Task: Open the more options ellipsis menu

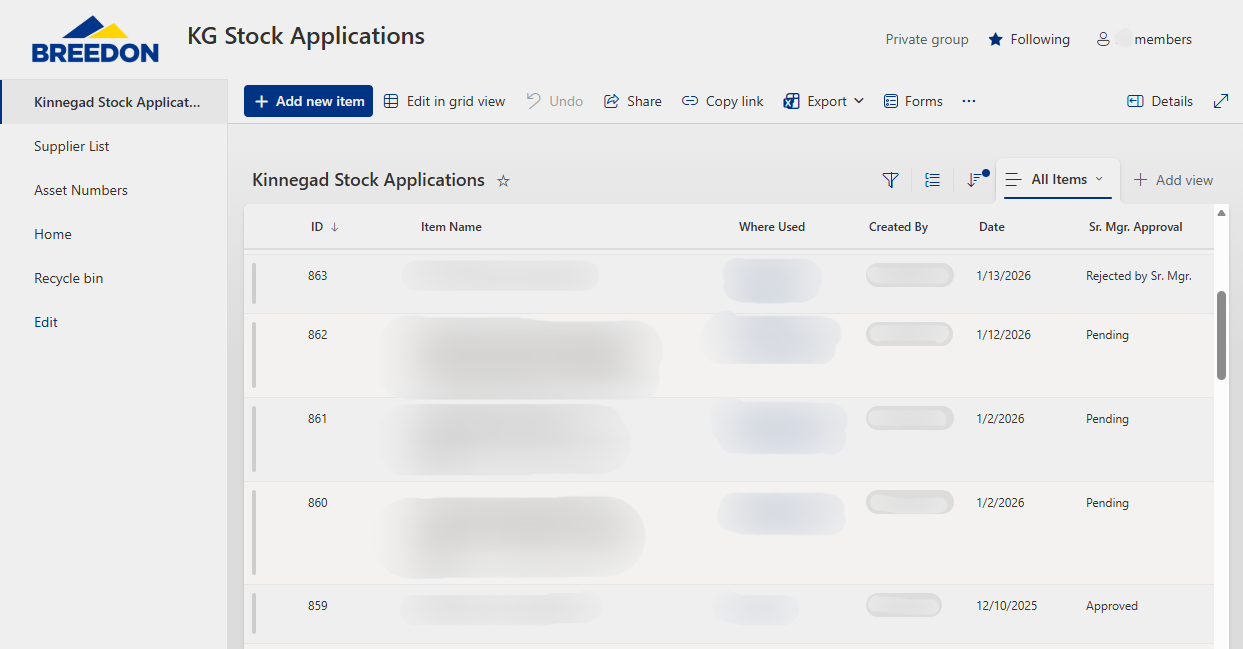Action: tap(968, 101)
